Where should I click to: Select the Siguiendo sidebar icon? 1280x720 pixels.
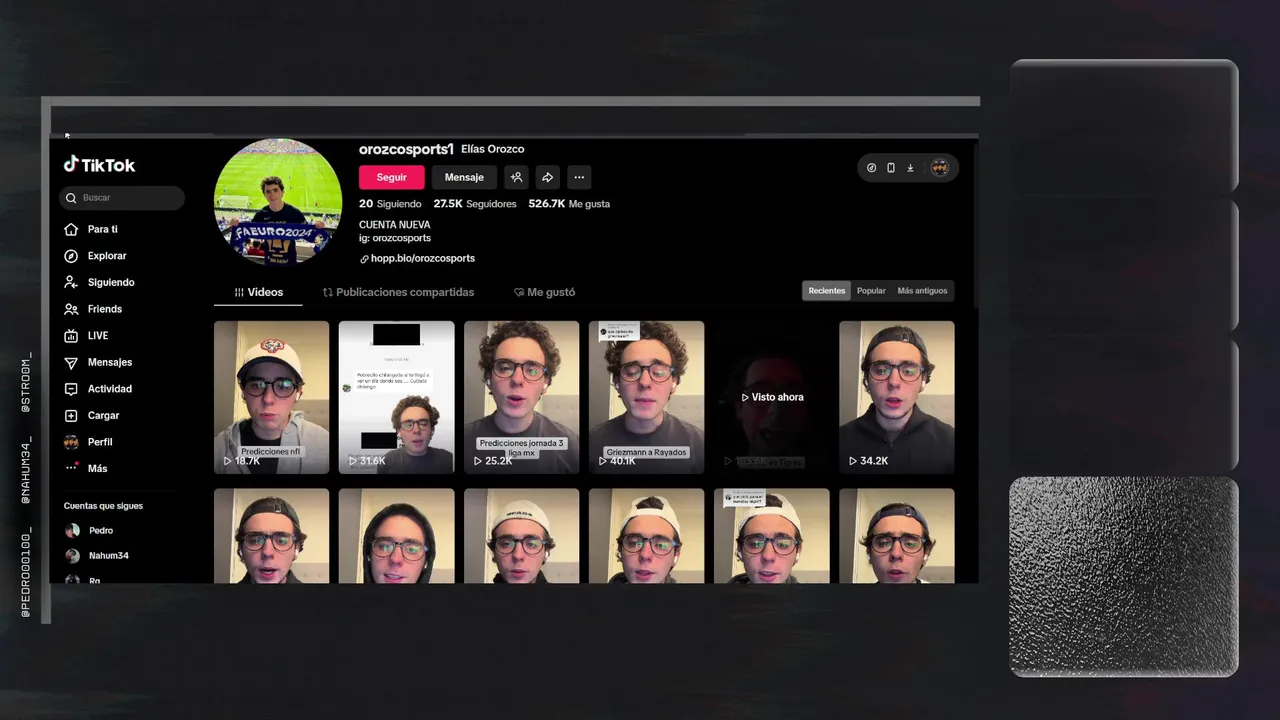(x=71, y=282)
